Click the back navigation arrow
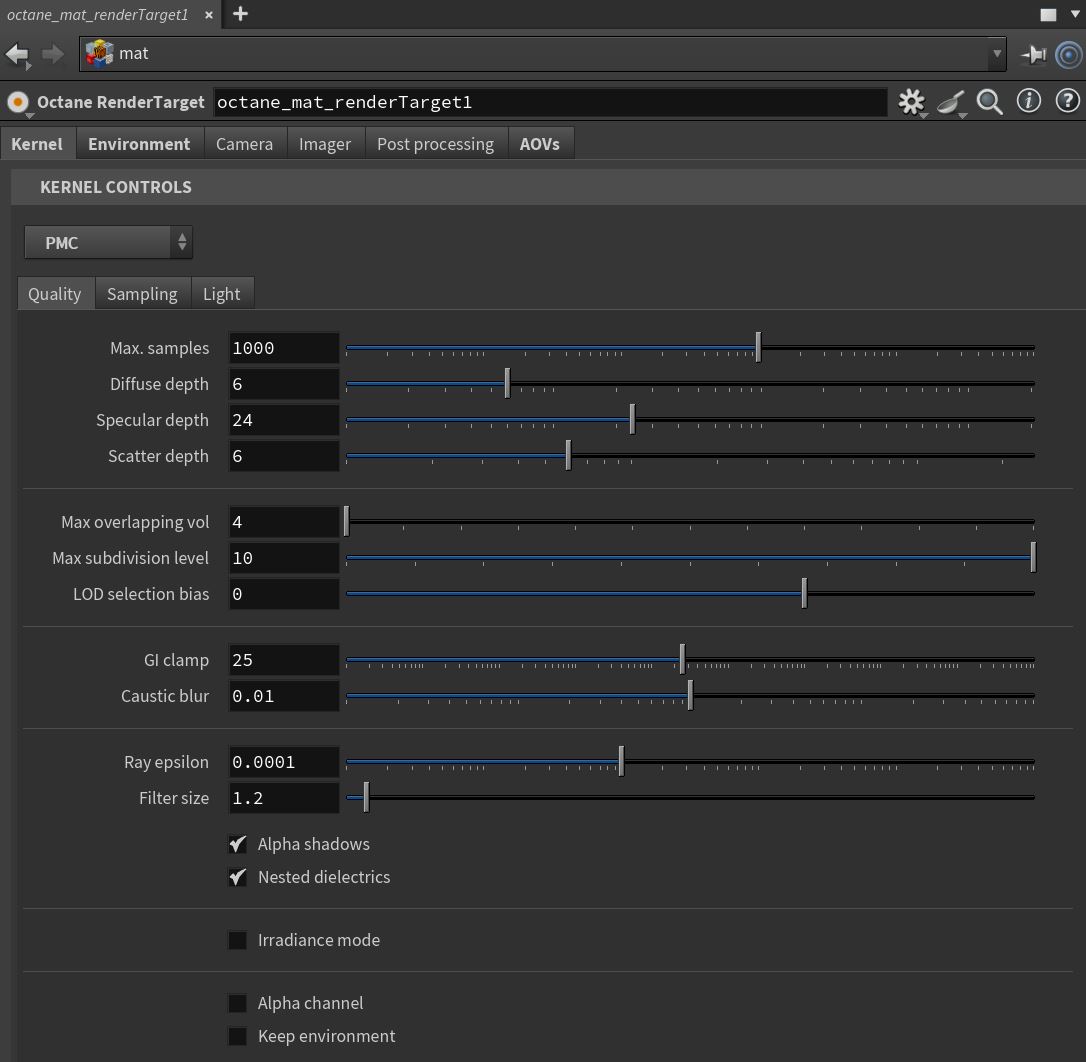 (17, 54)
